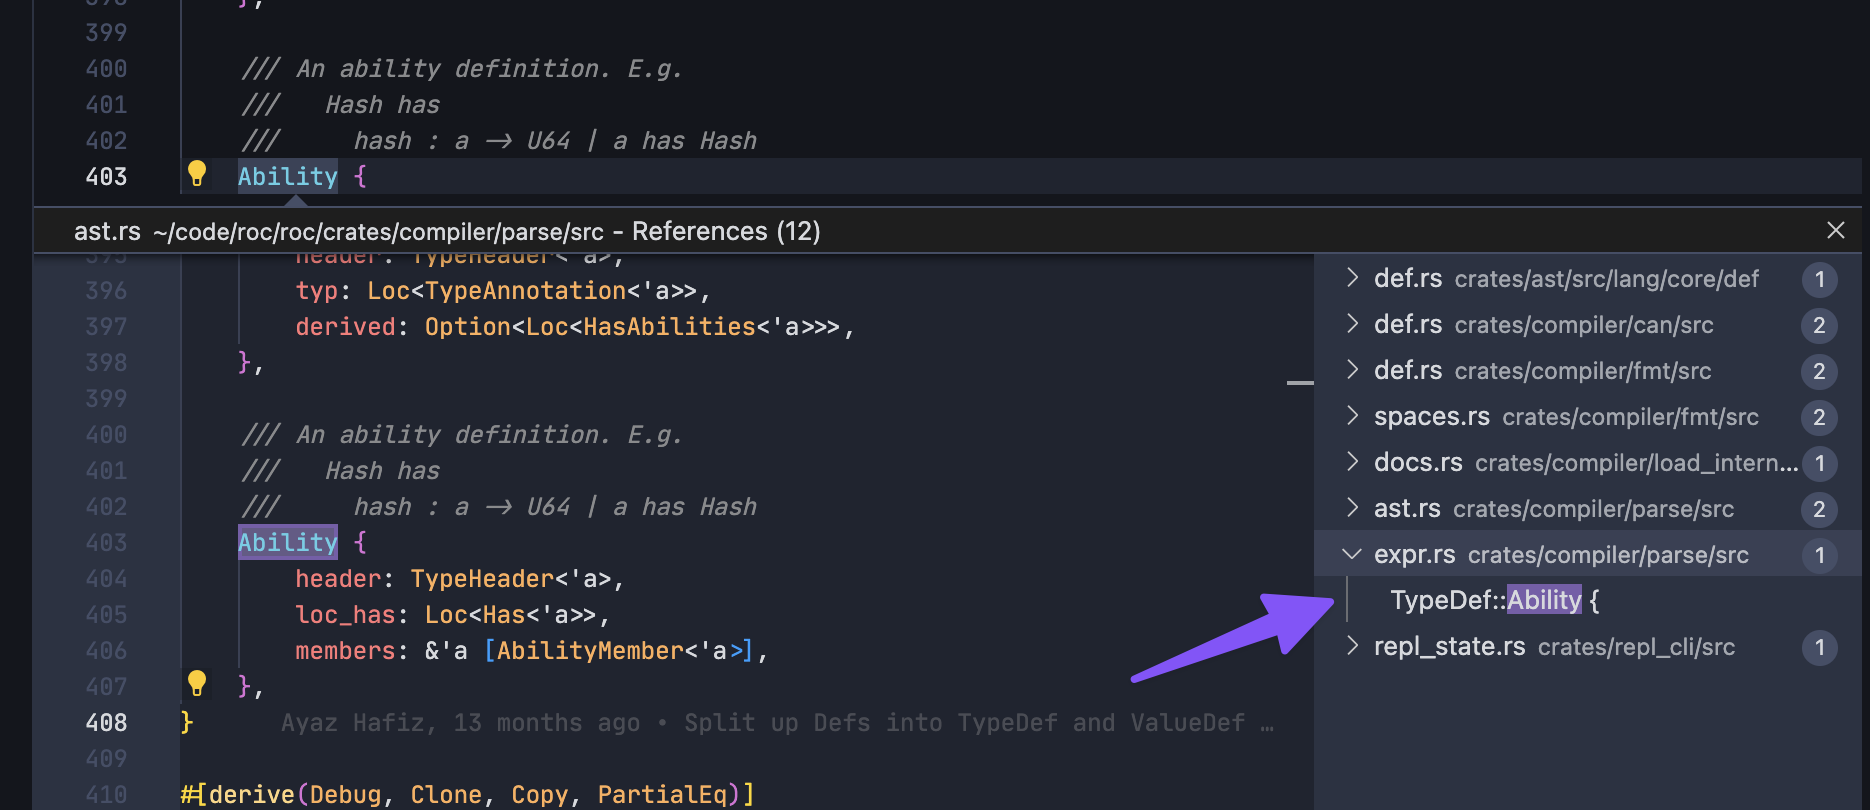
Task: Close the References peek panel
Action: (x=1836, y=230)
